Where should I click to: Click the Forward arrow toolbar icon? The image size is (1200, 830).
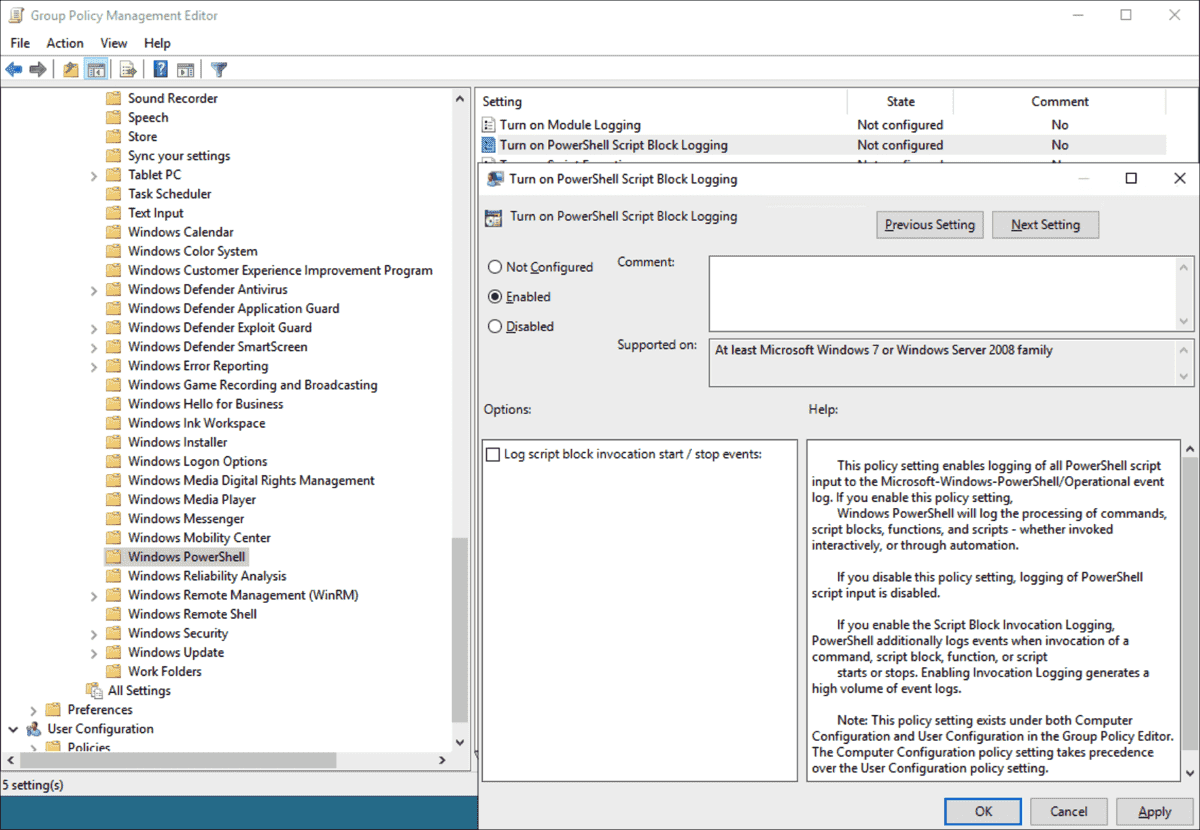[38, 69]
